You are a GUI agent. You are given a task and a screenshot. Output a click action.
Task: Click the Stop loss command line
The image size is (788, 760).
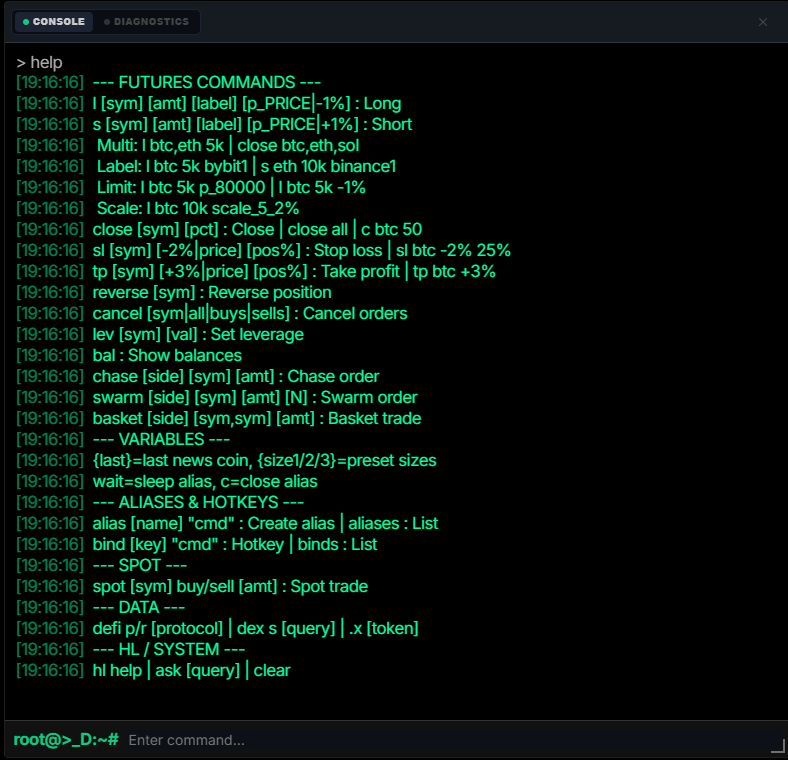(263, 250)
